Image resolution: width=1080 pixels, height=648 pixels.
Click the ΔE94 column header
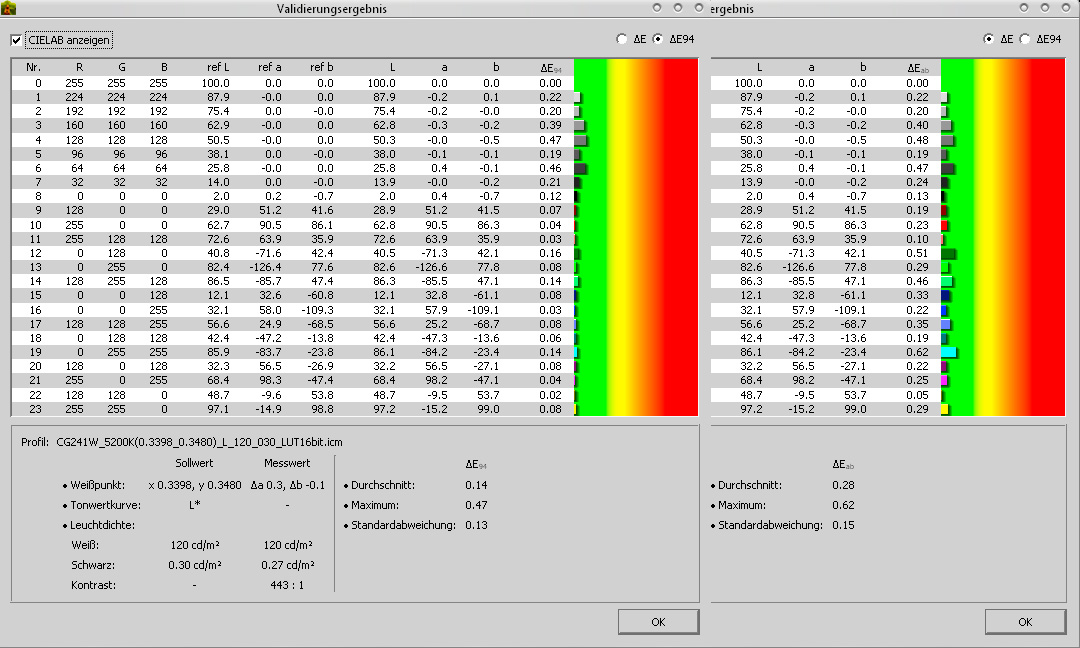550,68
